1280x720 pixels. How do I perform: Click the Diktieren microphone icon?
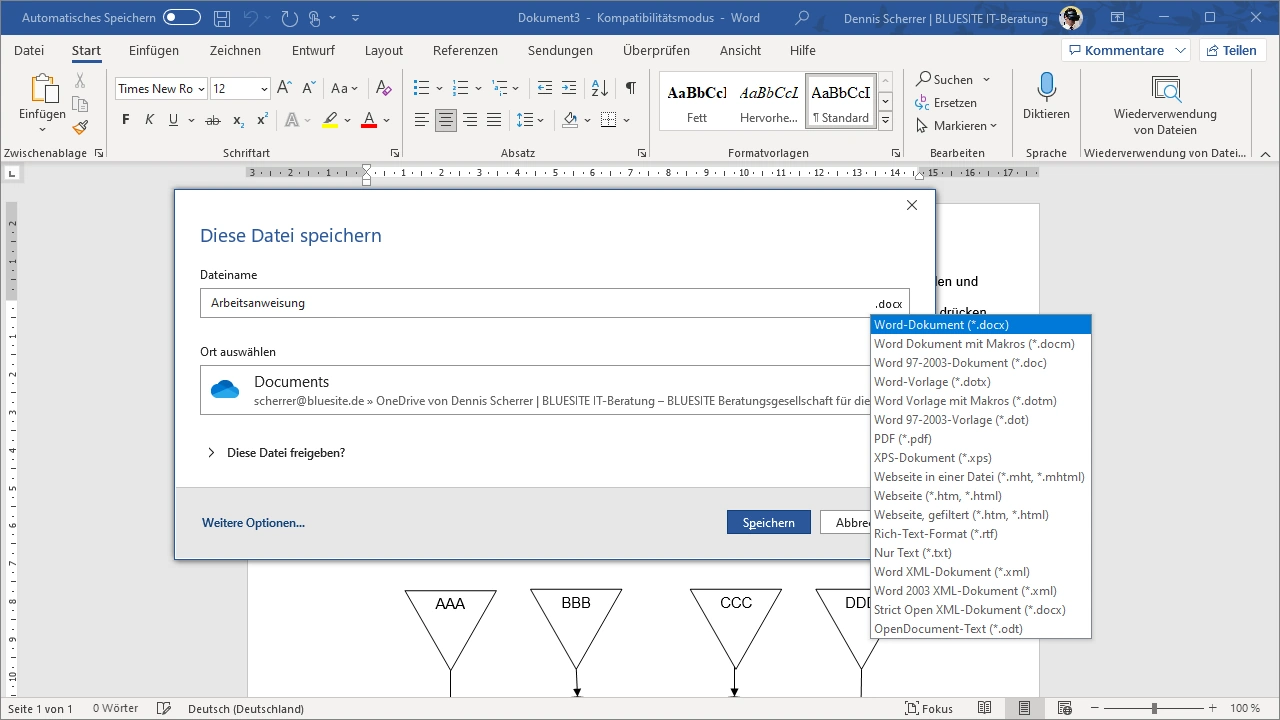pyautogui.click(x=1046, y=88)
